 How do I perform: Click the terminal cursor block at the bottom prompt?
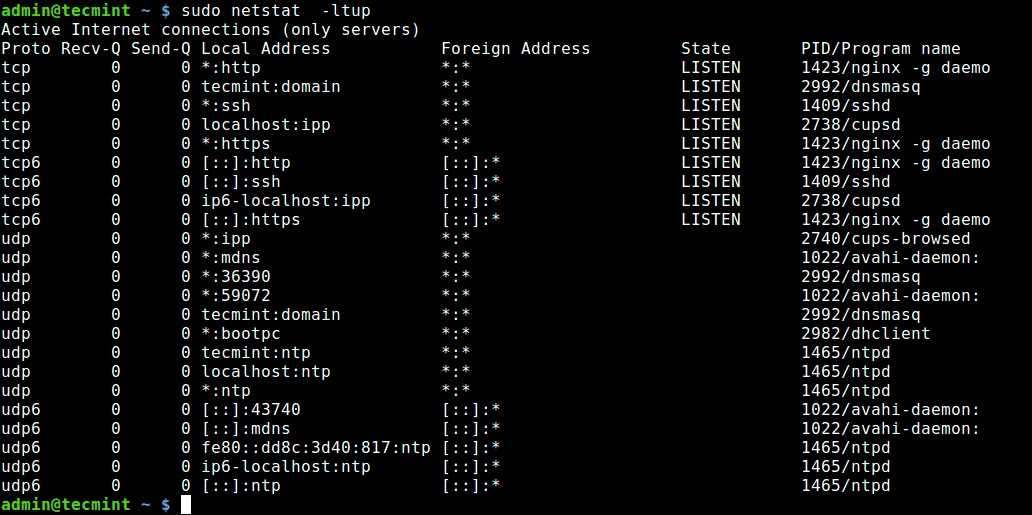coord(186,505)
